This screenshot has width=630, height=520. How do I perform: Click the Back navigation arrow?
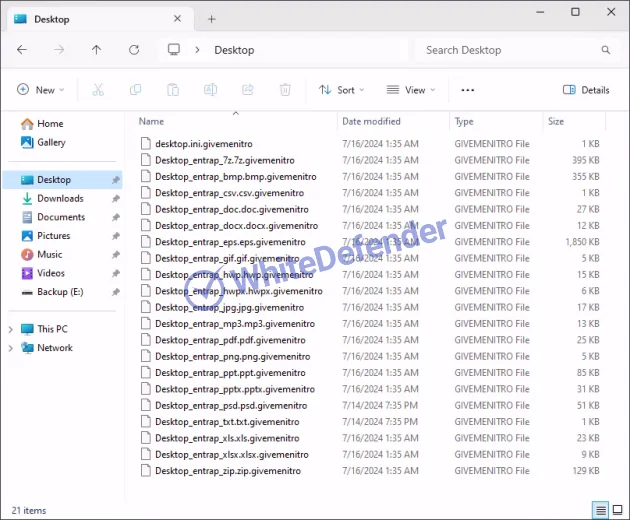[22, 50]
